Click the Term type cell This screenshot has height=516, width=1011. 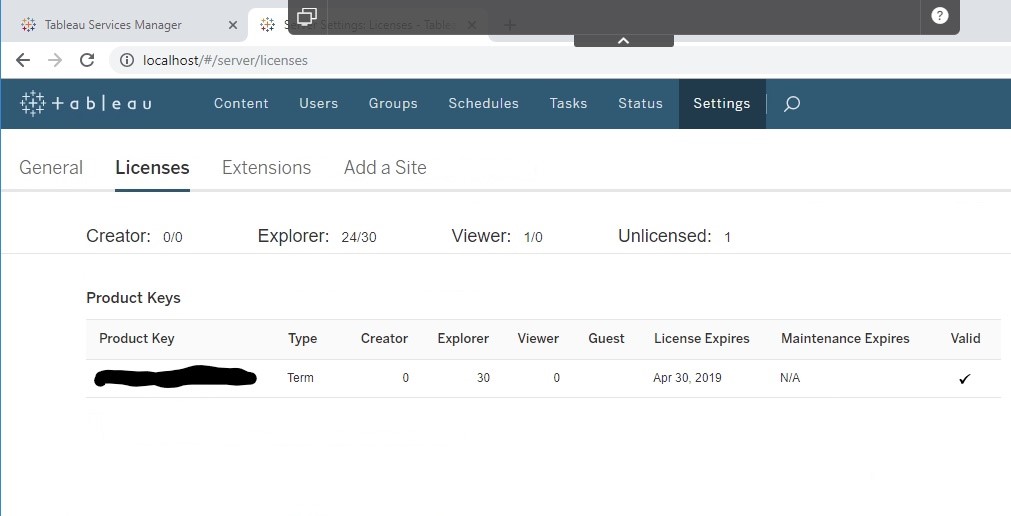(300, 378)
